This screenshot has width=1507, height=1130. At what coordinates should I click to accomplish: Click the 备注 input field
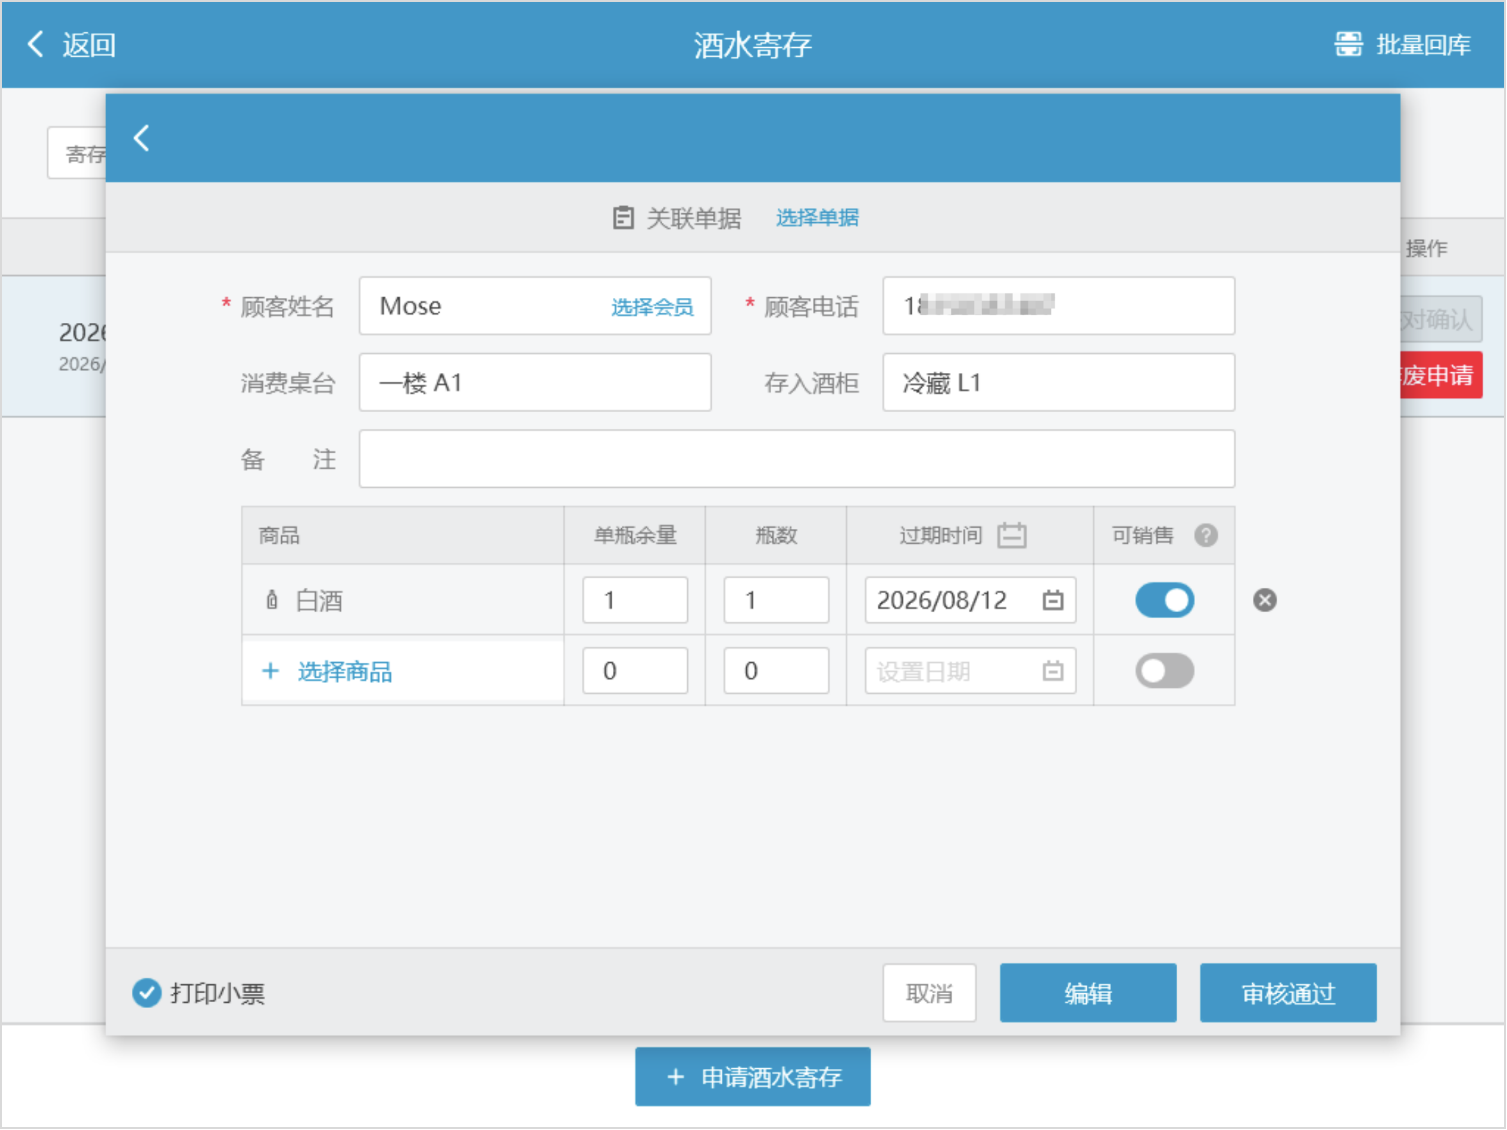point(797,459)
